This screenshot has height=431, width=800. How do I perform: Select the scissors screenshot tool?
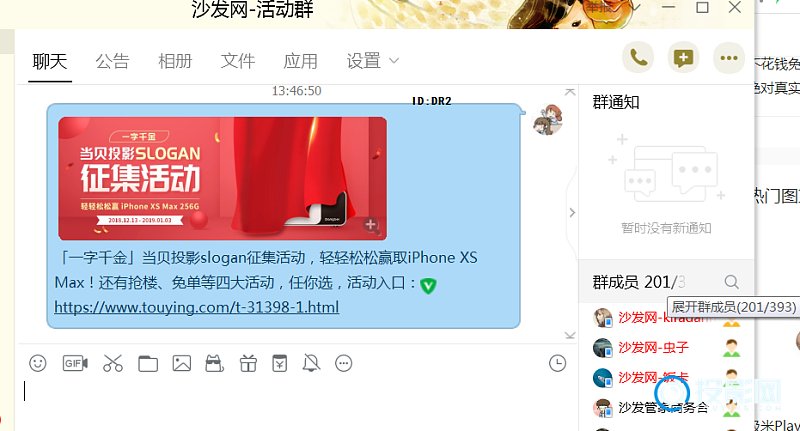coord(113,363)
